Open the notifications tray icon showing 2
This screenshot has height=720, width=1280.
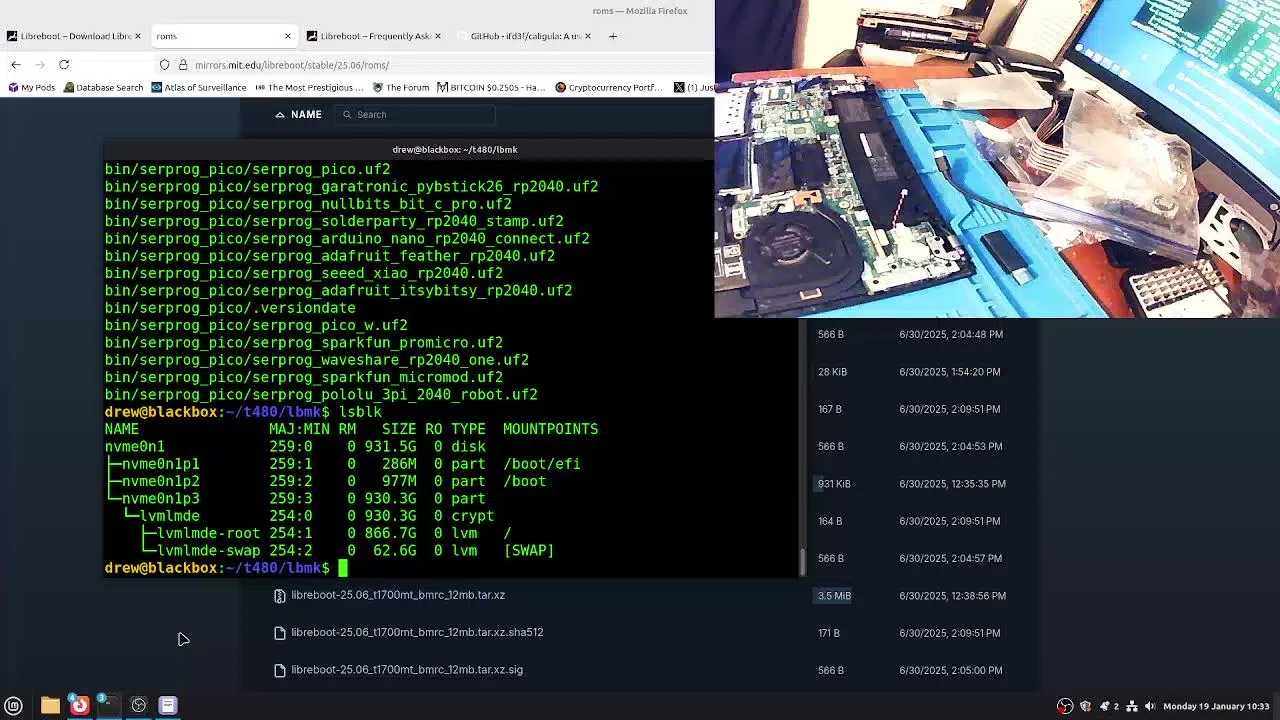(x=1108, y=706)
